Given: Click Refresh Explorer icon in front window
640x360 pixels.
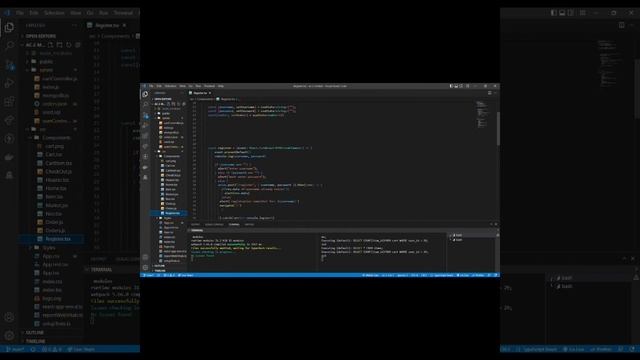Looking at the screenshot, I should [x=179, y=104].
